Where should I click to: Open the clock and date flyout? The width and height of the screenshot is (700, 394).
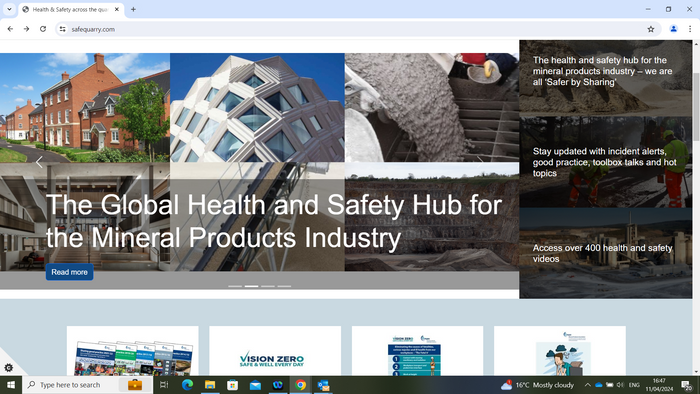pos(659,385)
